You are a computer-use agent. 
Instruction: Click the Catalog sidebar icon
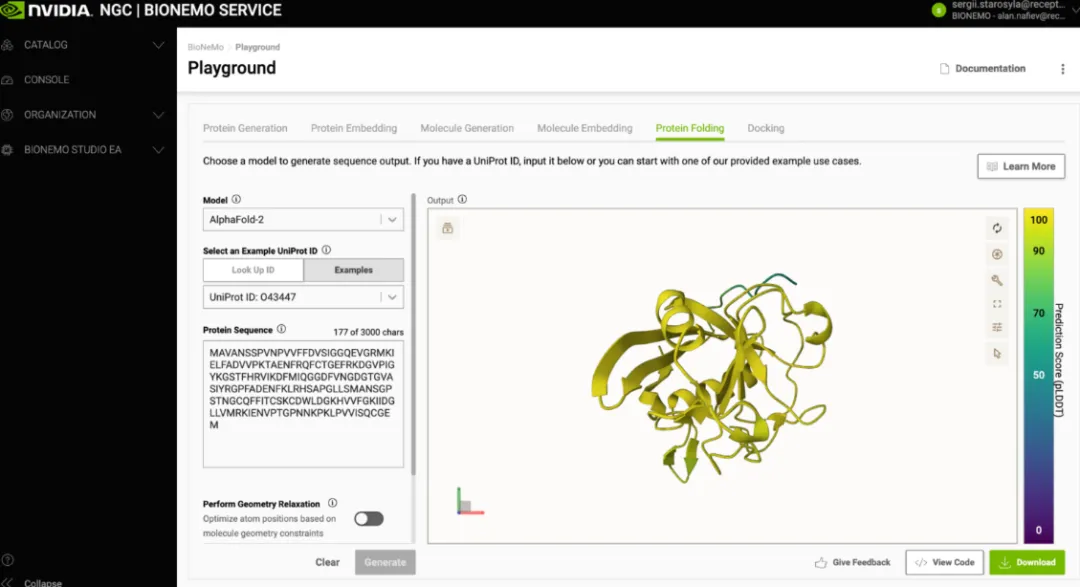[x=8, y=45]
